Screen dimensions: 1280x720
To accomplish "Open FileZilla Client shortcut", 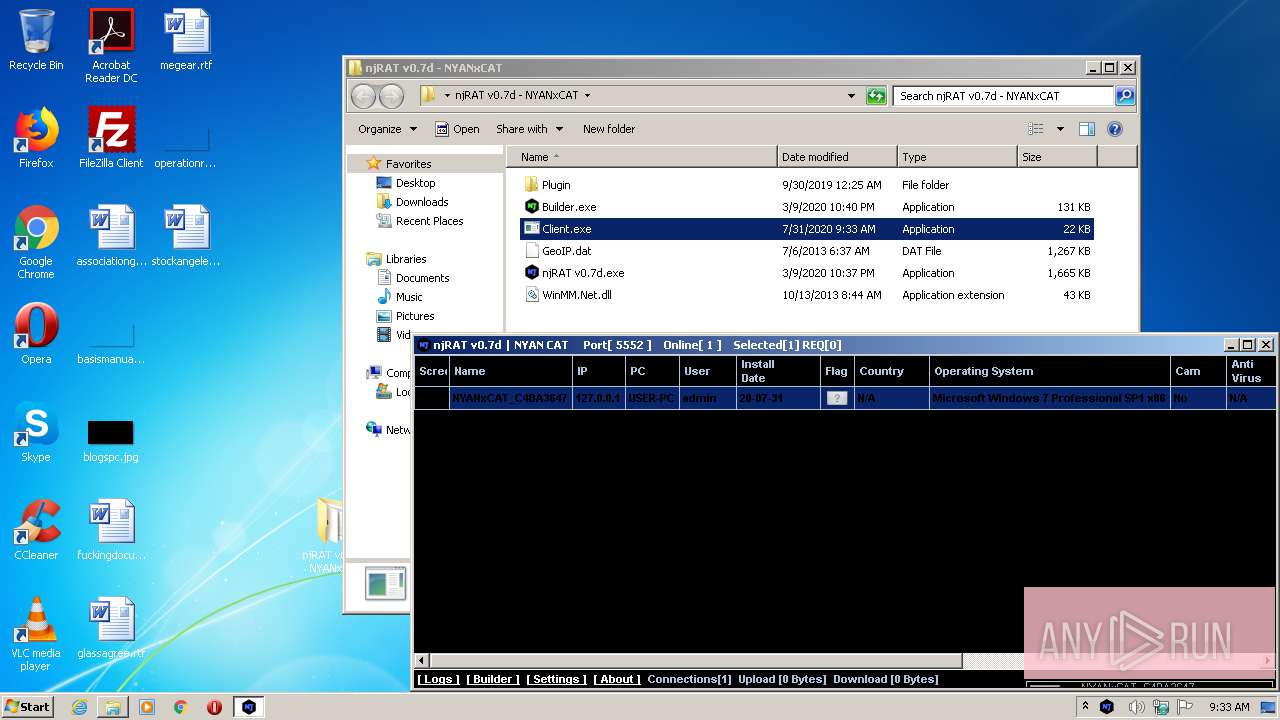I will (111, 138).
